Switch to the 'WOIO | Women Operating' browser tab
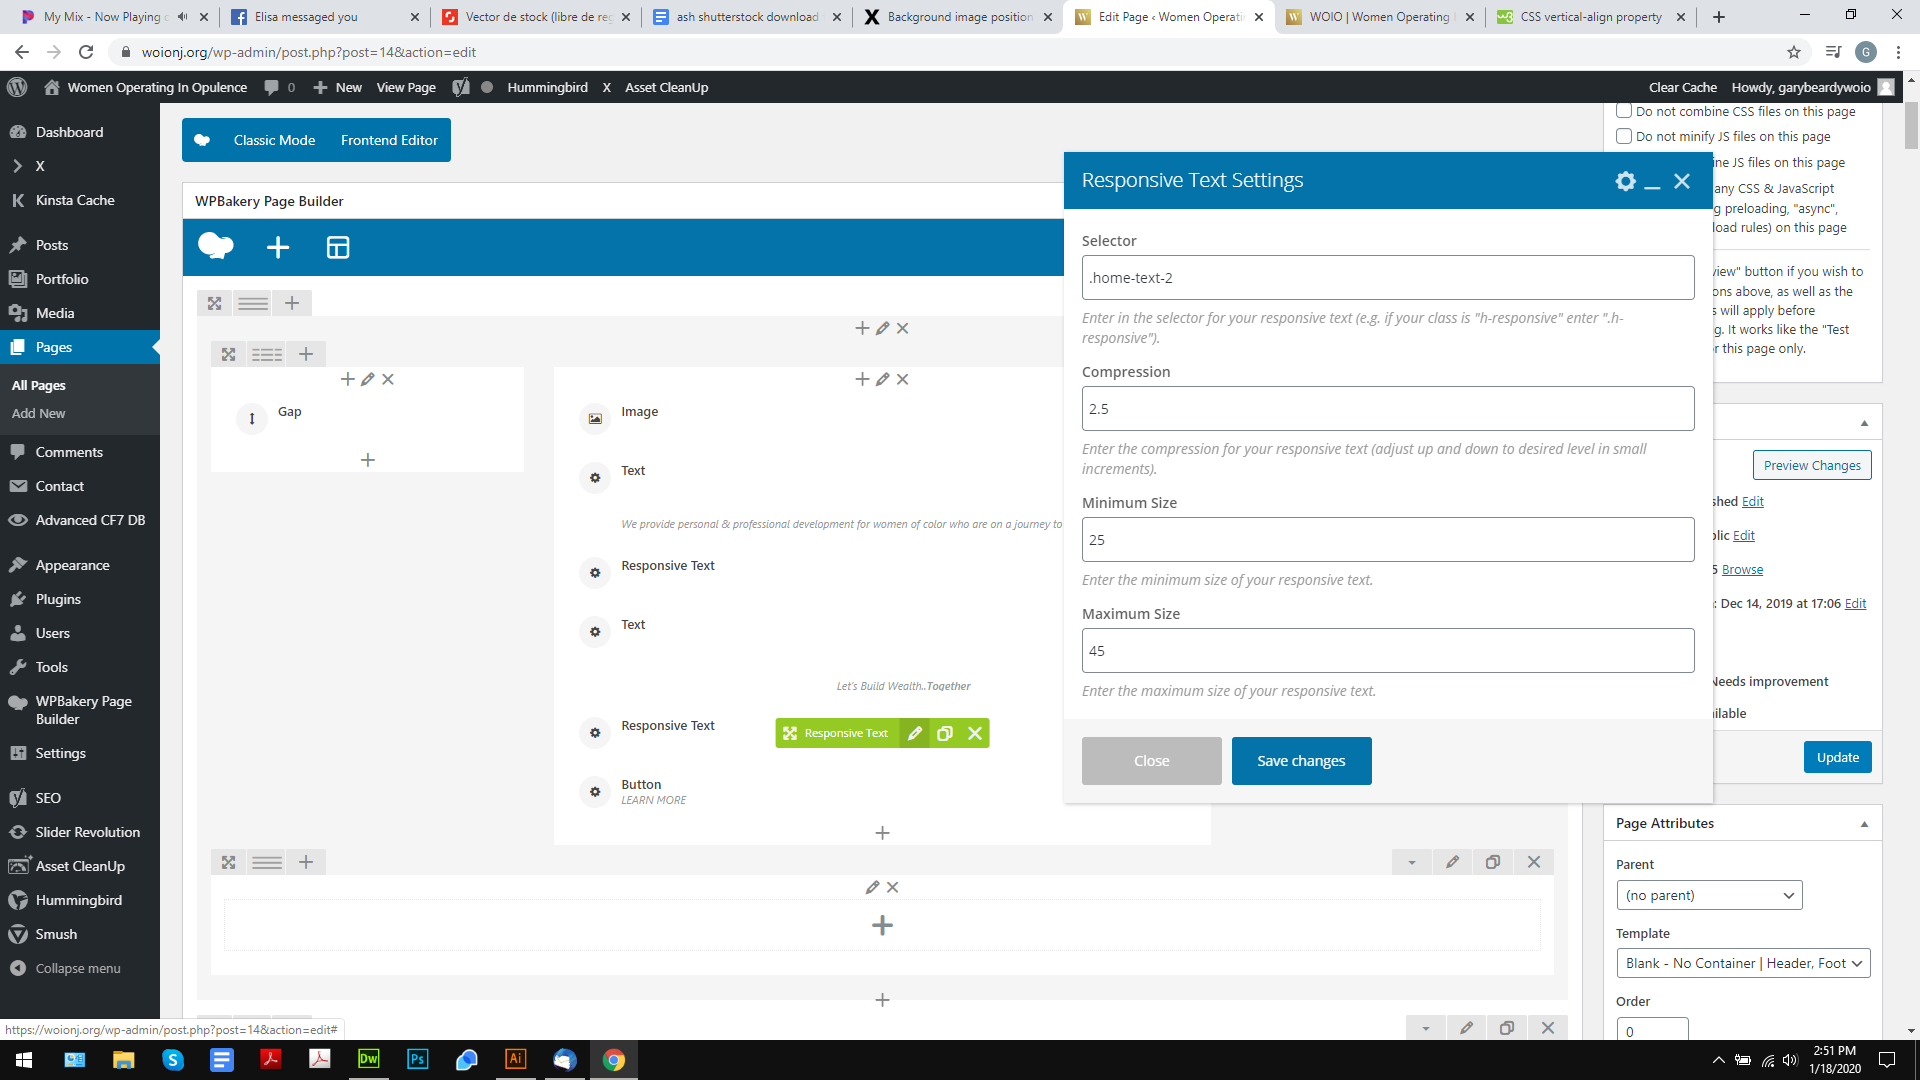Screen dimensions: 1920x1080 click(x=1379, y=17)
